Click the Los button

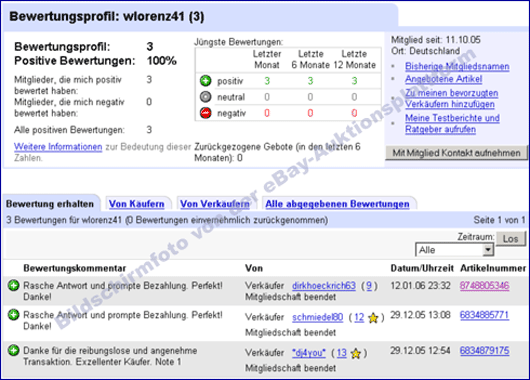point(510,239)
